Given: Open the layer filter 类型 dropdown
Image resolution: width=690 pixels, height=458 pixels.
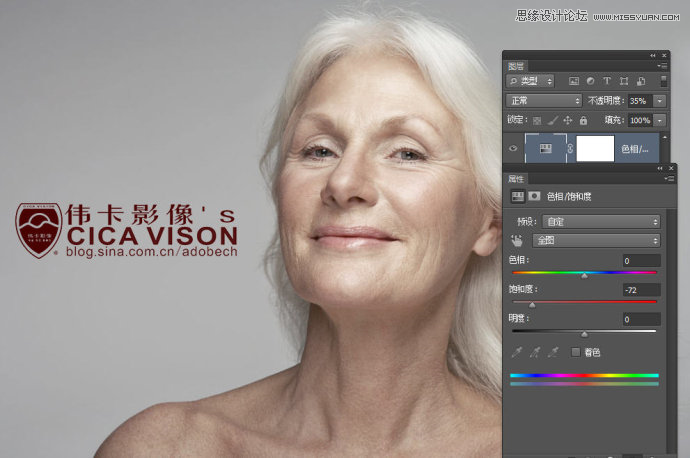Looking at the screenshot, I should (530, 81).
